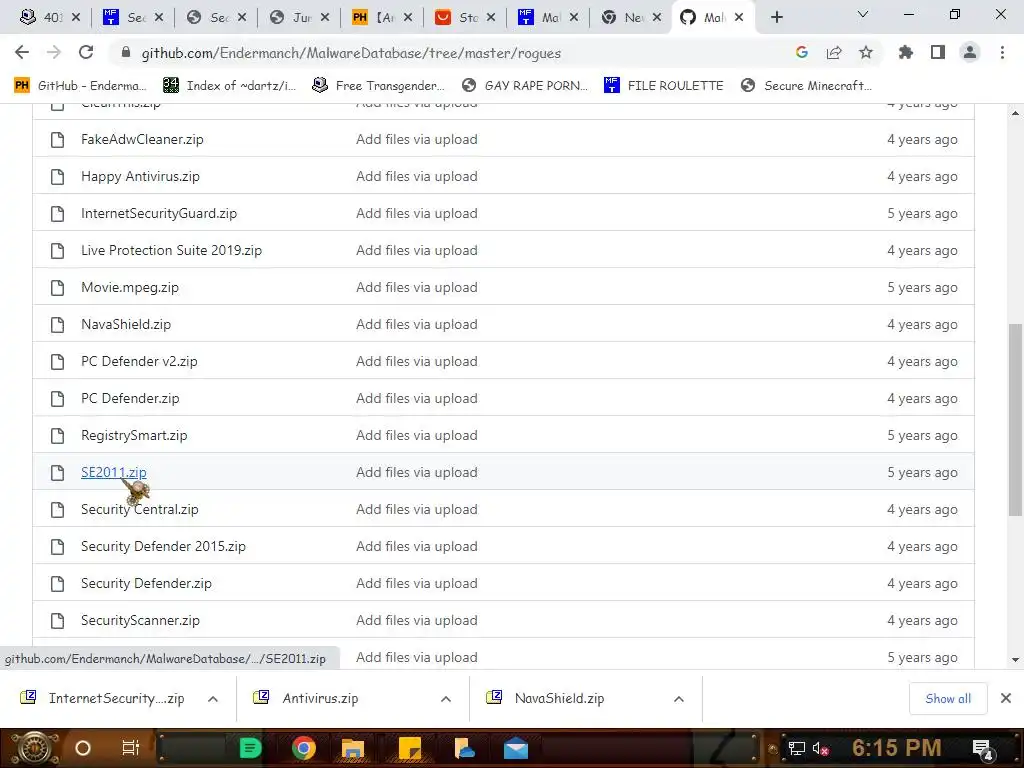Open RegistrySmart.zip file

click(x=134, y=436)
